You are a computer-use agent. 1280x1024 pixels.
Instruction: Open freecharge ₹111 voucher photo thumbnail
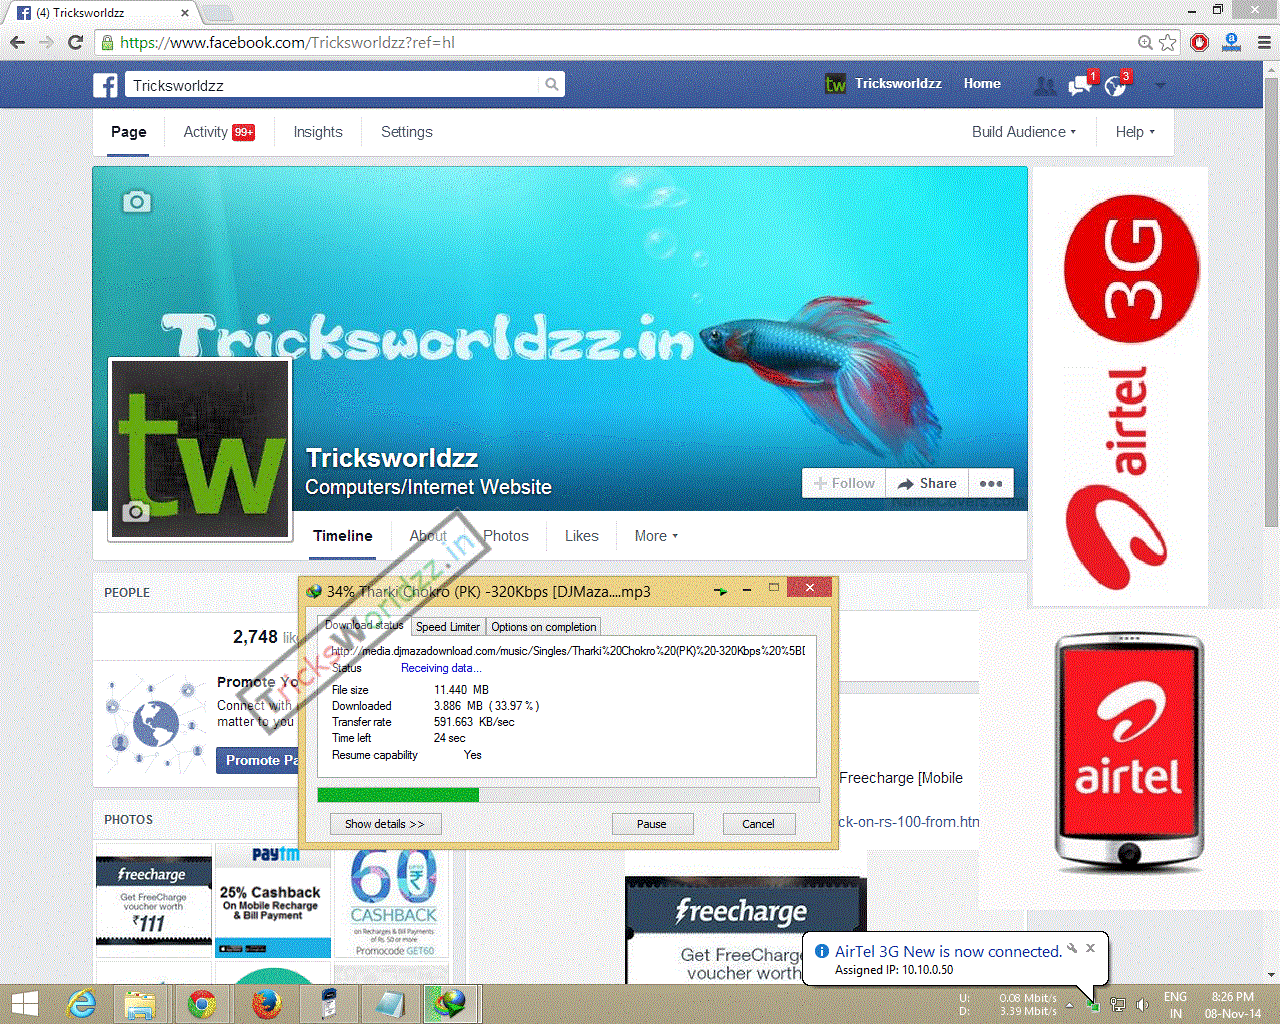pyautogui.click(x=154, y=899)
